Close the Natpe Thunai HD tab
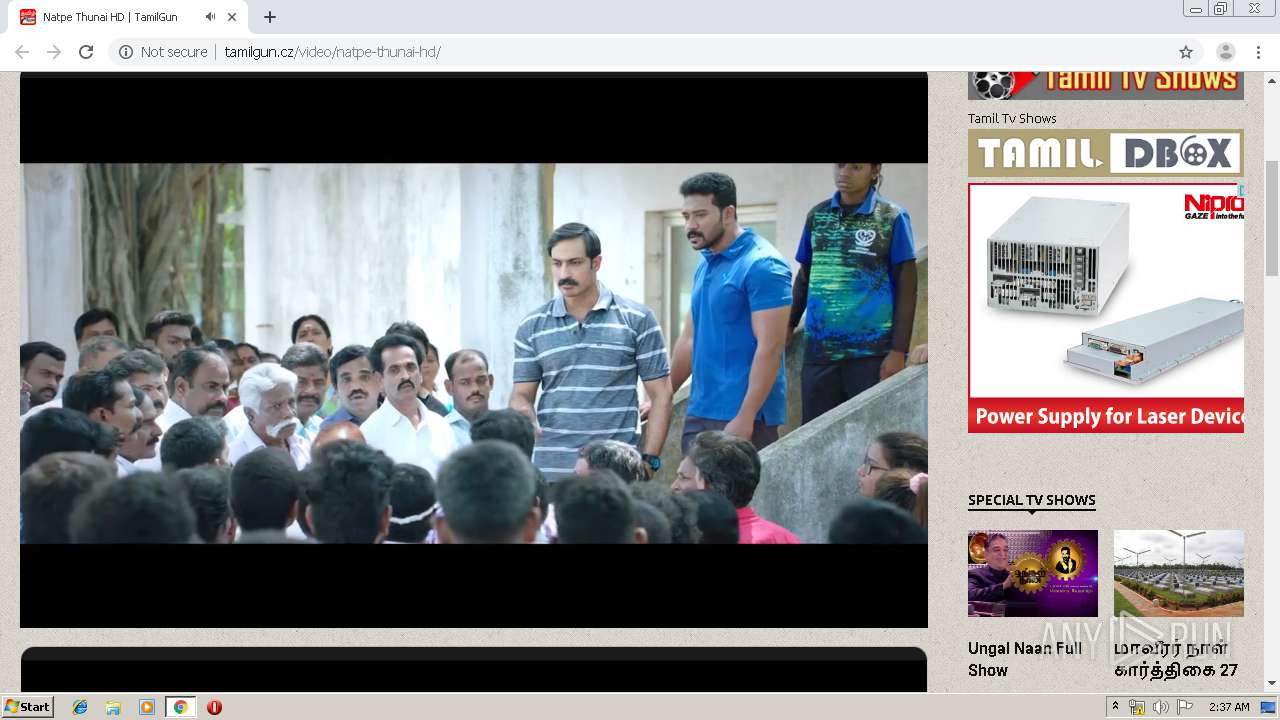The height and width of the screenshot is (720, 1280). point(232,17)
